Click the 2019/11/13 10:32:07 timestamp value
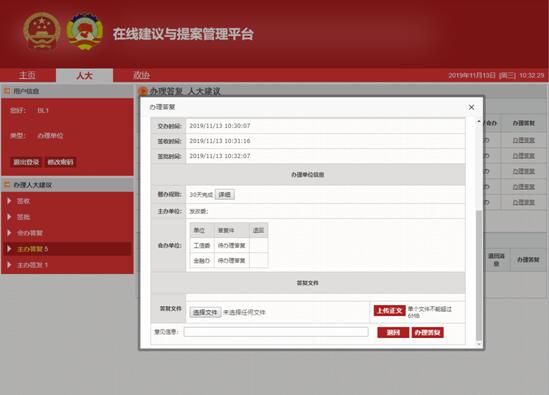 [220, 156]
